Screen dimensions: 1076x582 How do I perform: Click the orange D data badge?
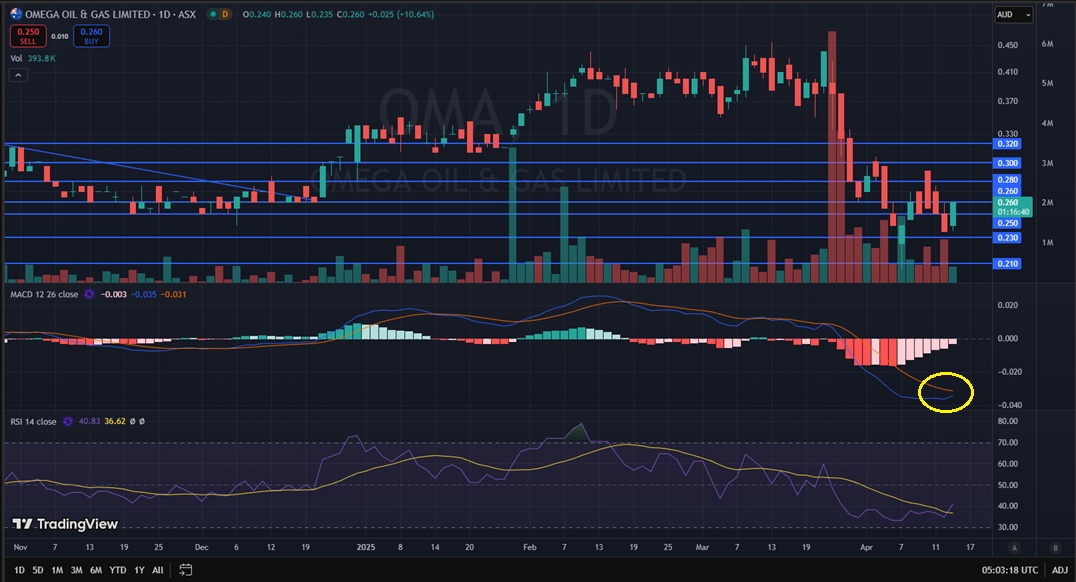pyautogui.click(x=224, y=14)
